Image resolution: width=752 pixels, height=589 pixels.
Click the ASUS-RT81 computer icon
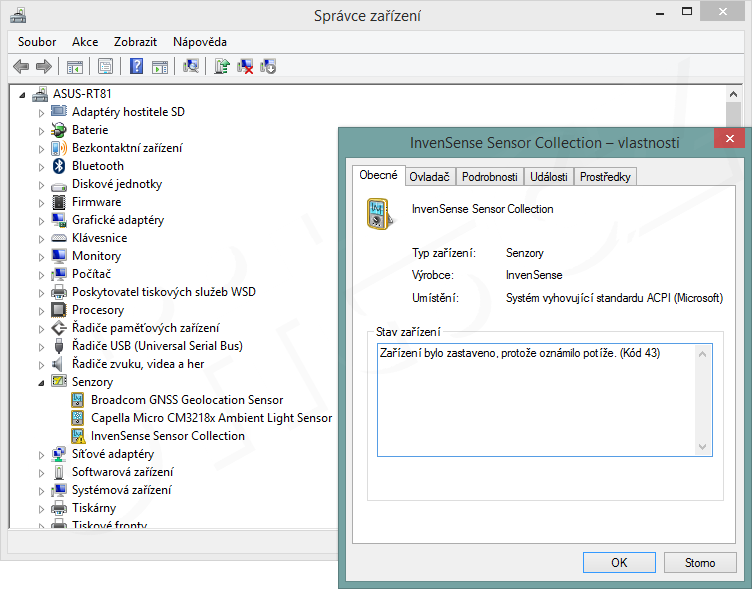click(40, 94)
